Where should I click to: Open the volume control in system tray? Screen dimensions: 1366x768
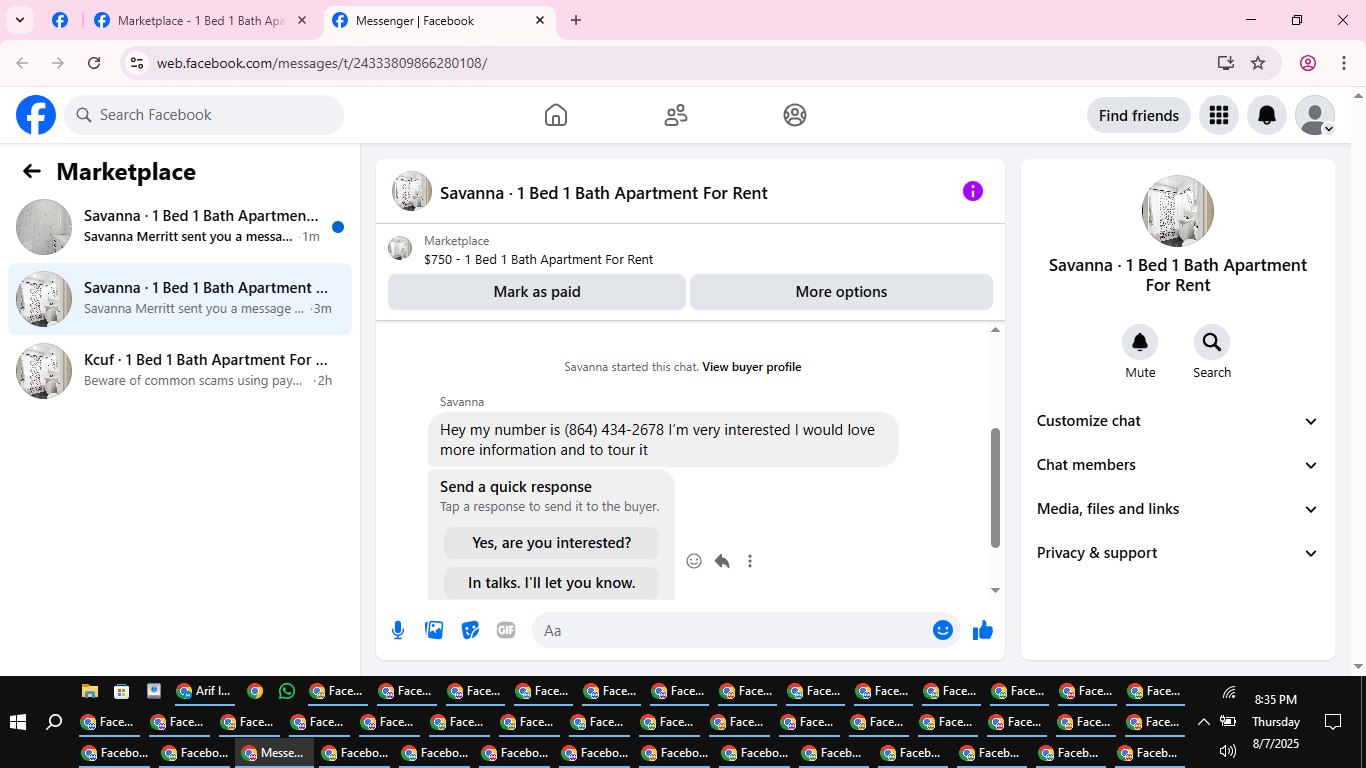click(1228, 751)
